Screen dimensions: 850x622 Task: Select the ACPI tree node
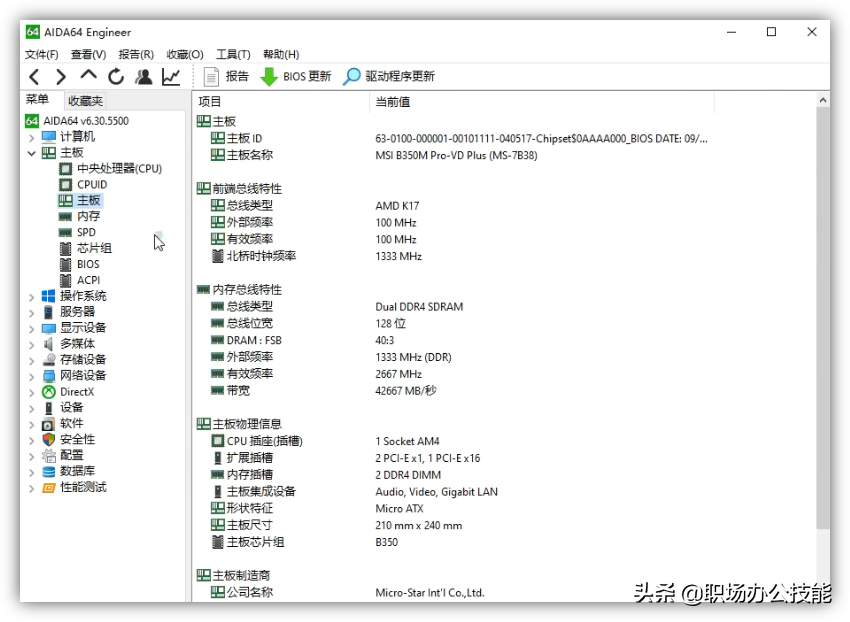(x=80, y=280)
